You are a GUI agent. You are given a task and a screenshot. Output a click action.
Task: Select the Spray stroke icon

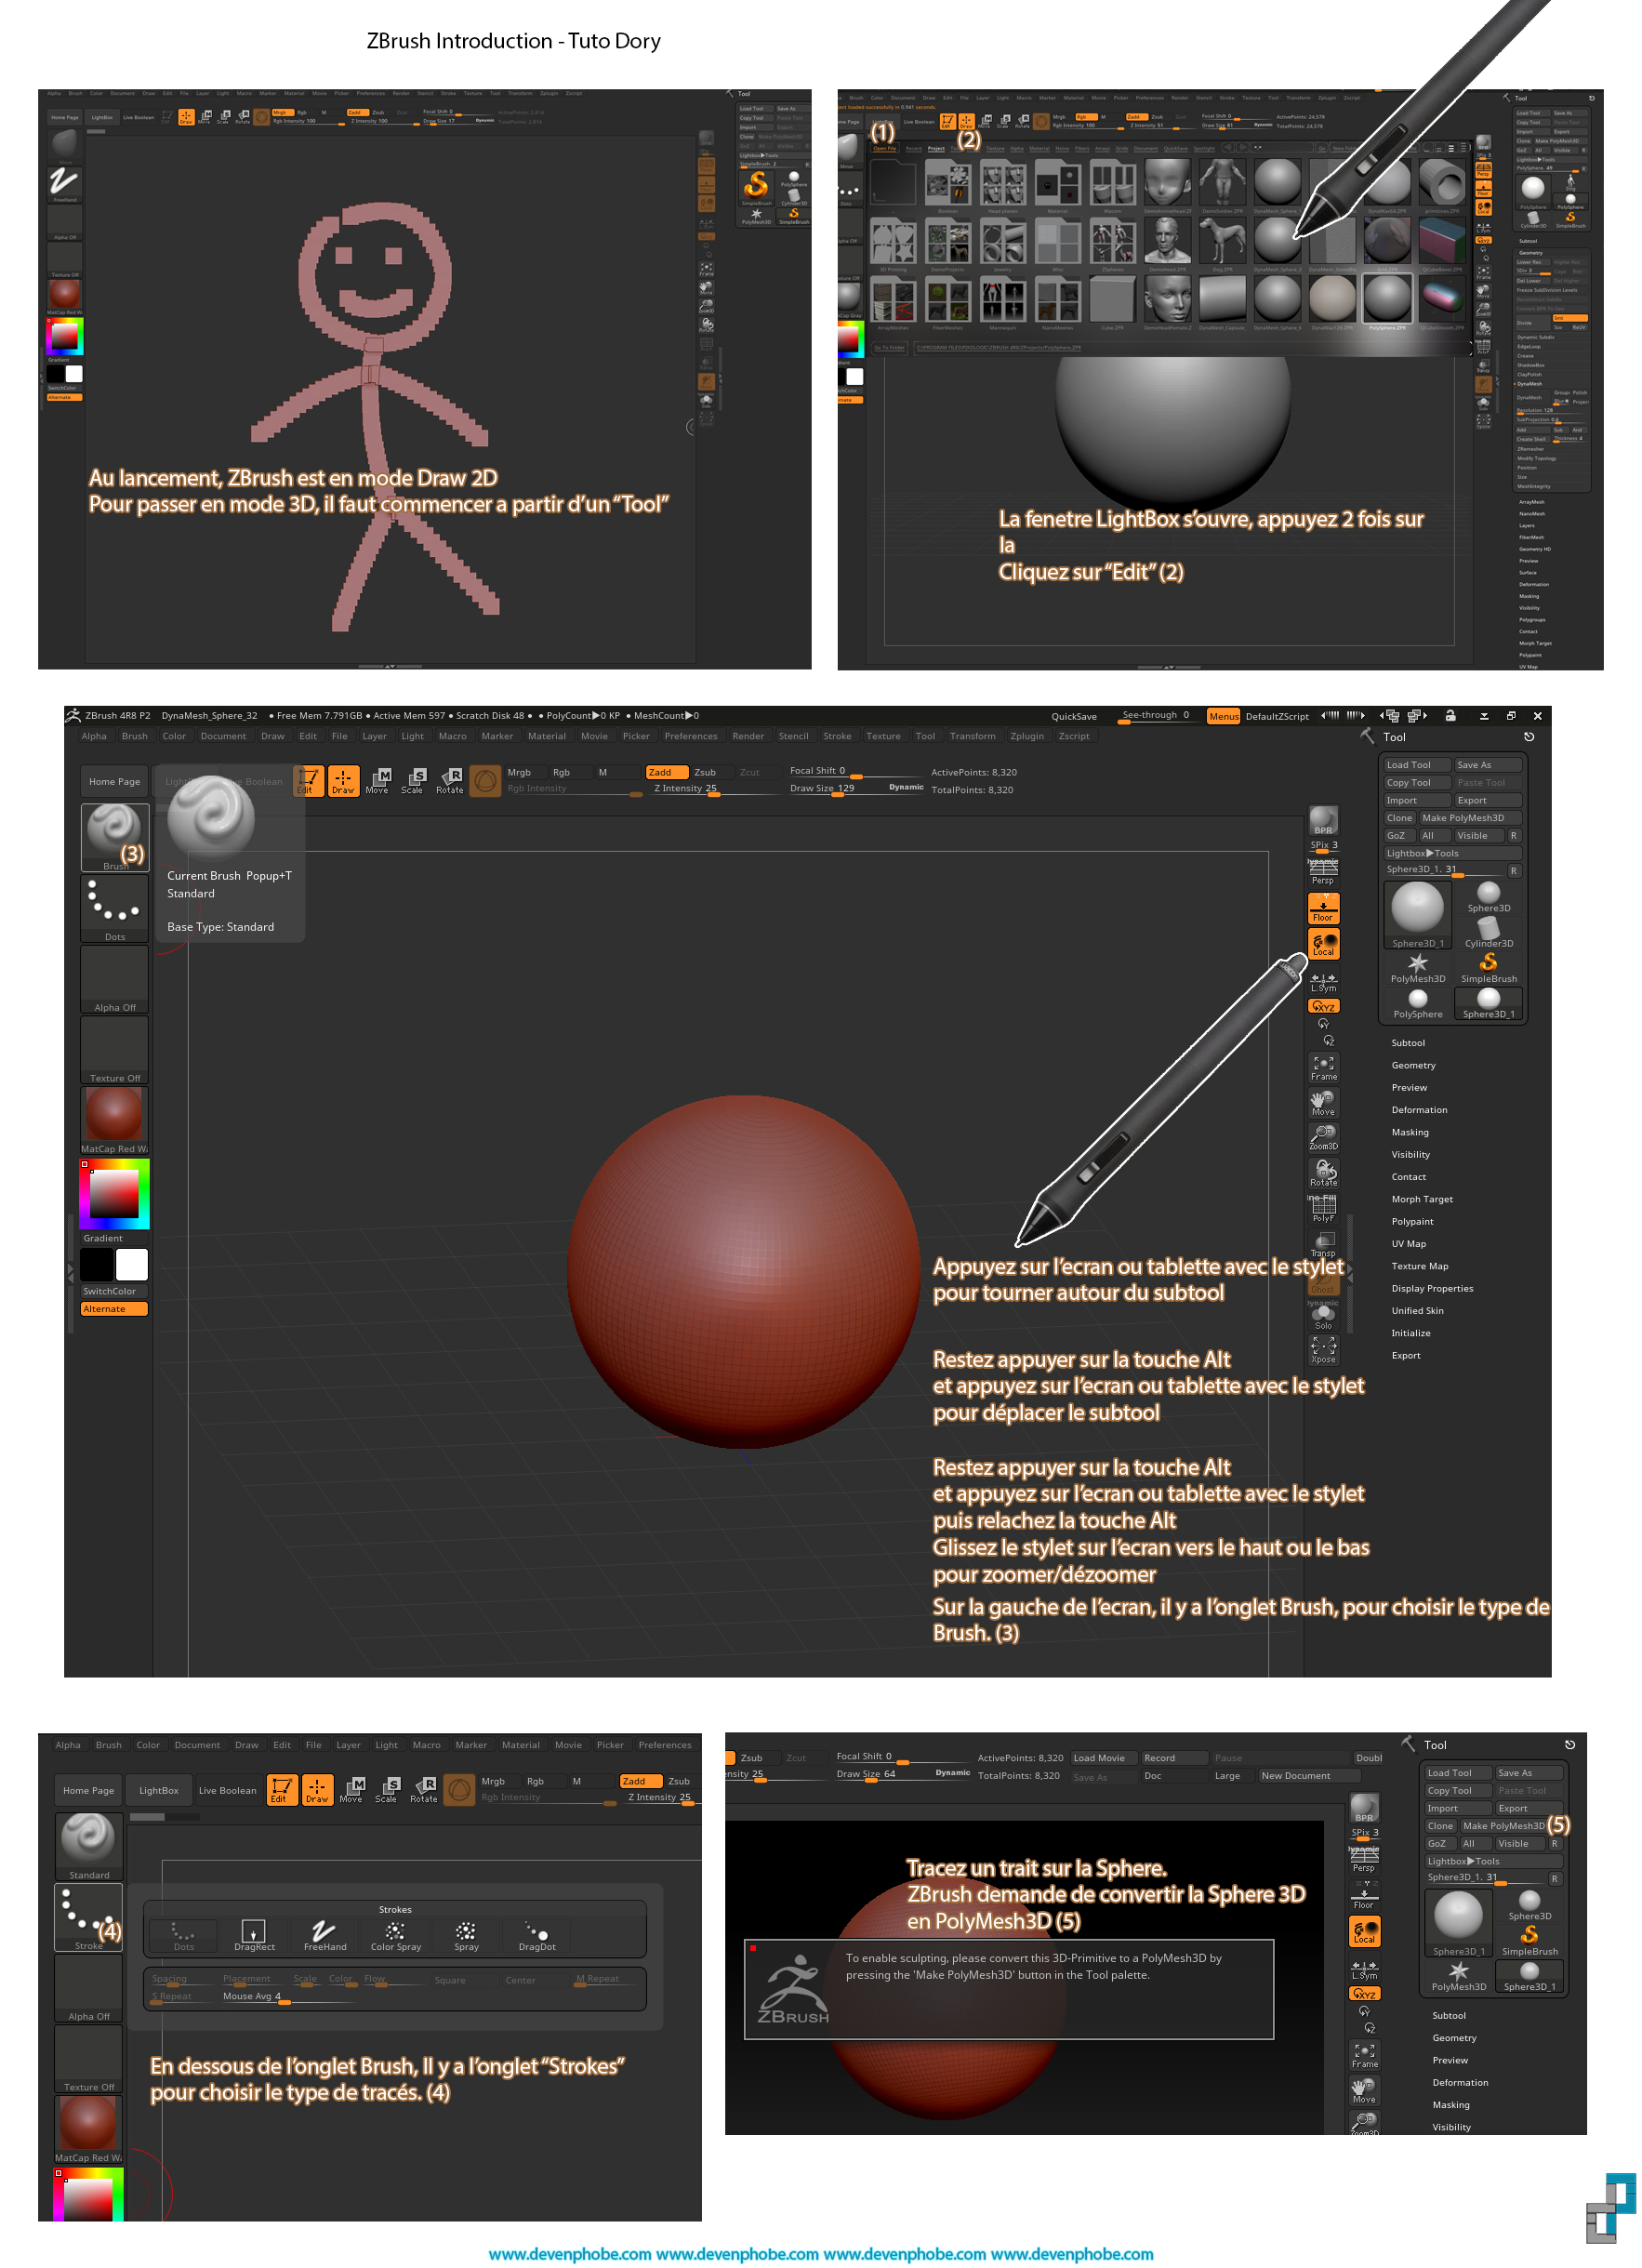(x=466, y=1935)
